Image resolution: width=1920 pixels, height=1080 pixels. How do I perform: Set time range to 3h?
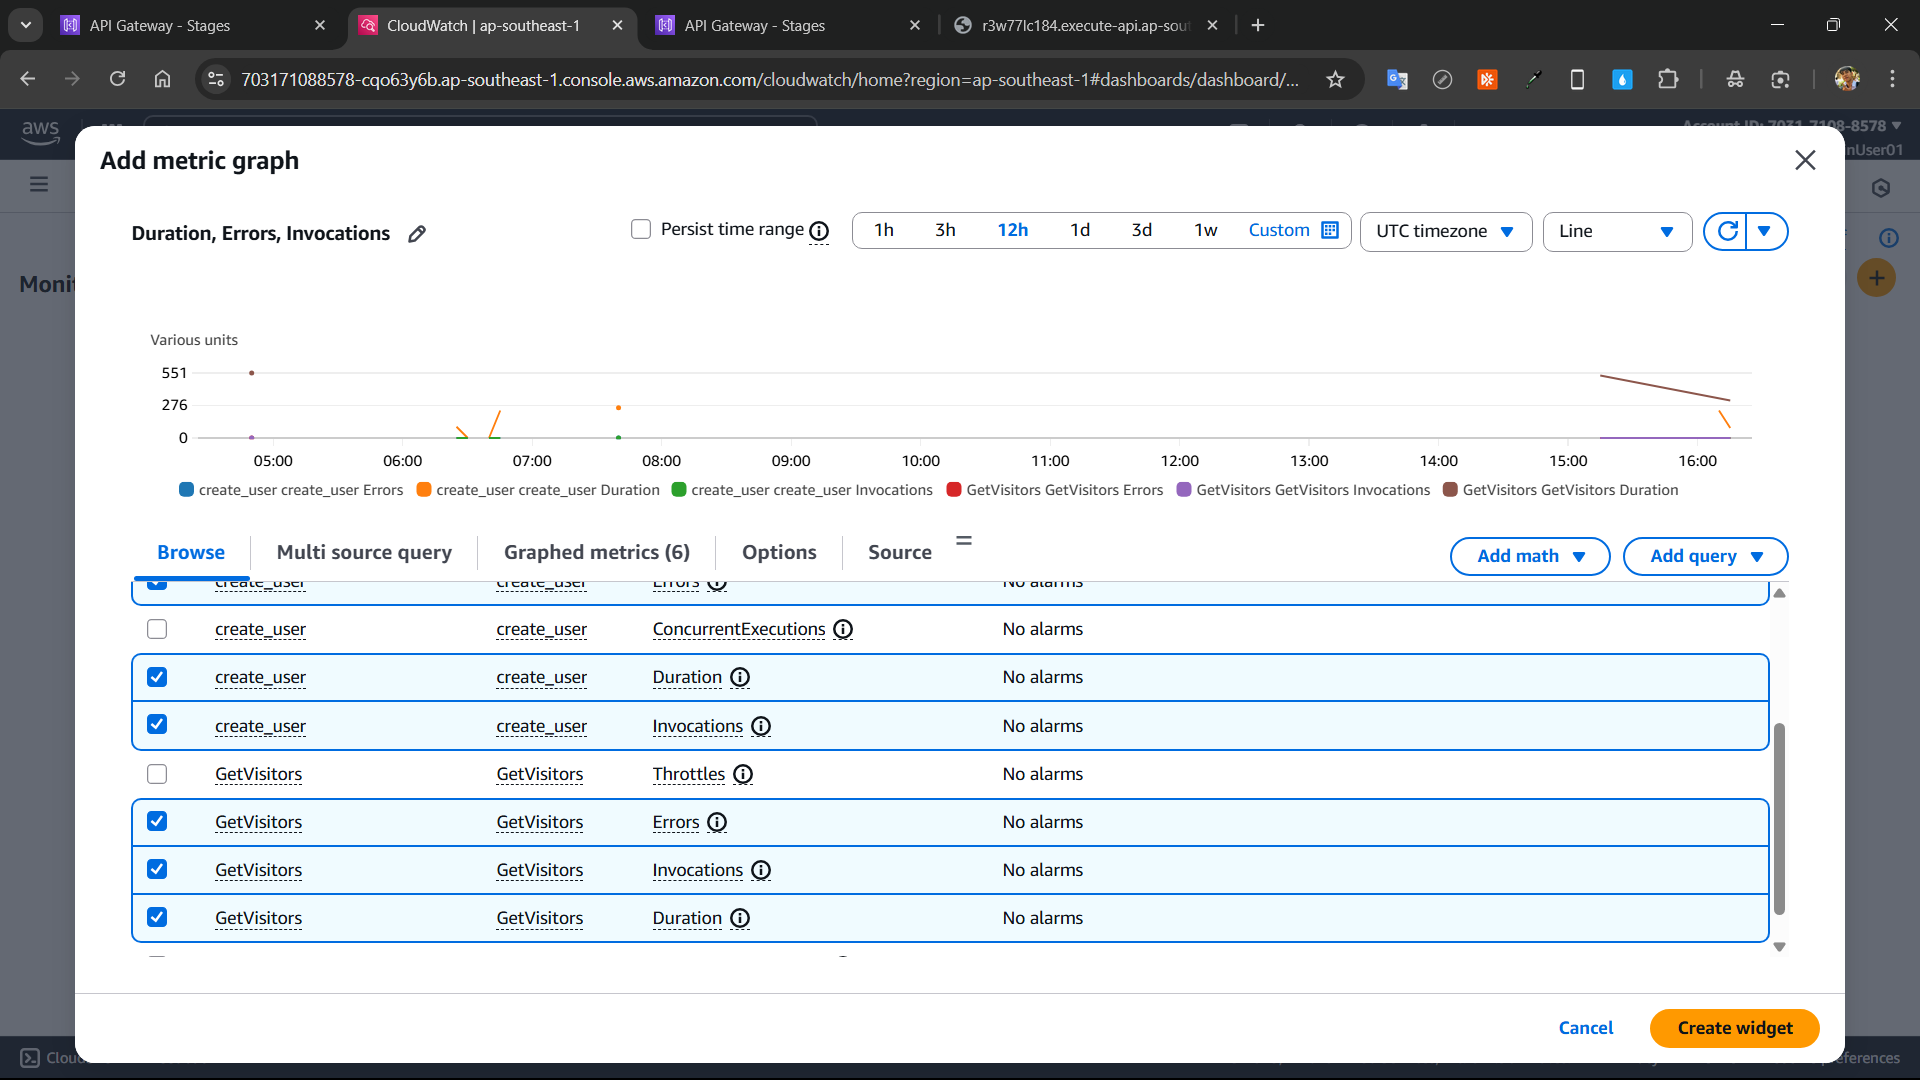pos(945,231)
